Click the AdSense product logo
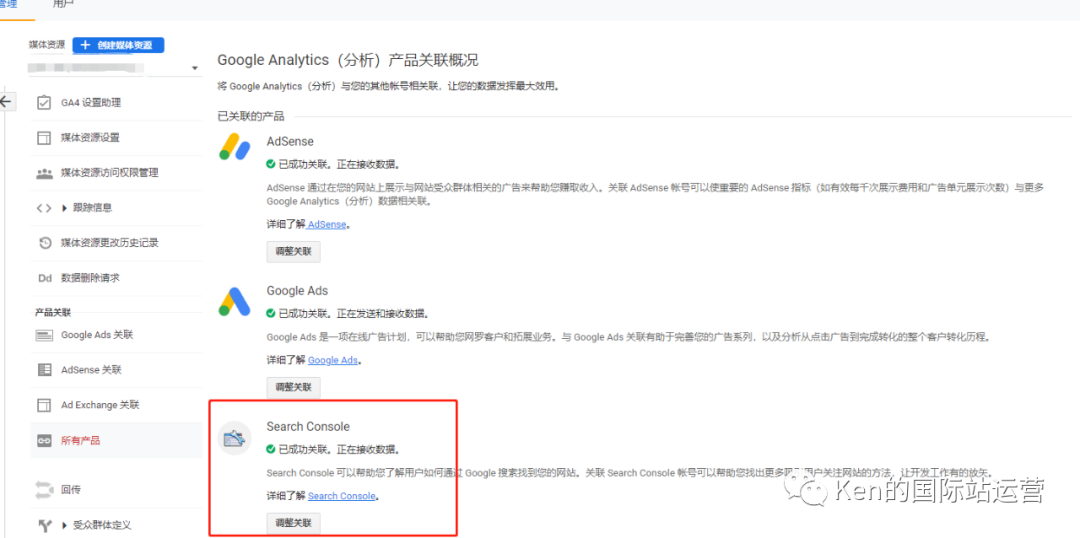This screenshot has width=1080, height=538. point(235,148)
